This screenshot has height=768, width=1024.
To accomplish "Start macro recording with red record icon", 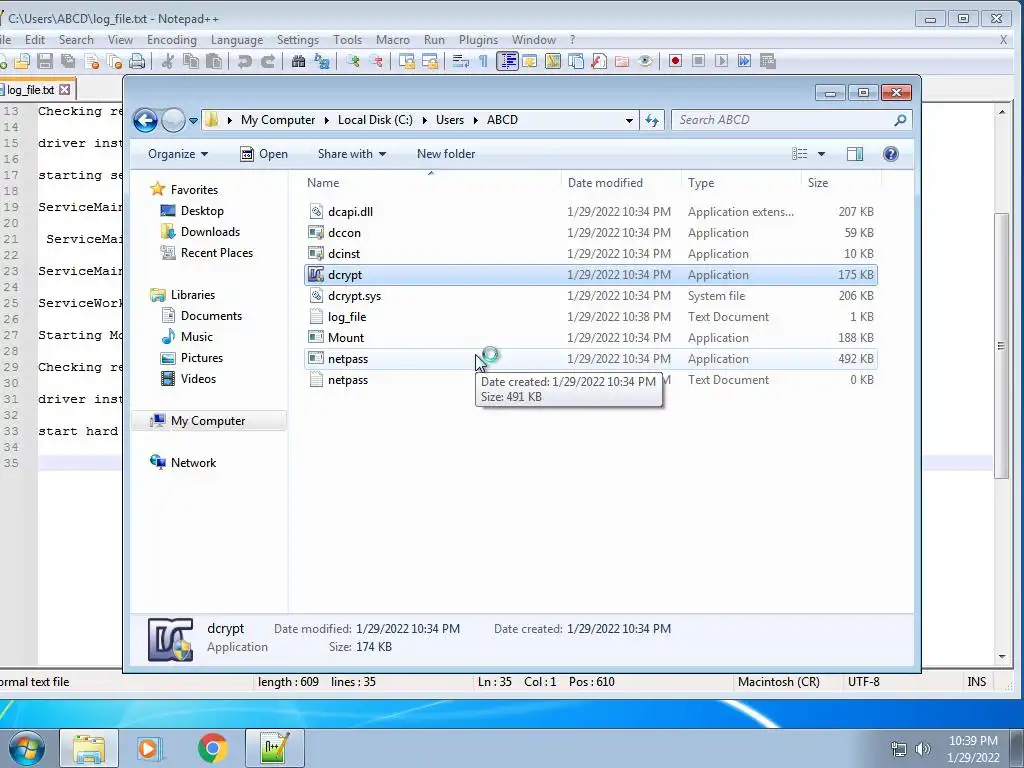I will pyautogui.click(x=675, y=61).
